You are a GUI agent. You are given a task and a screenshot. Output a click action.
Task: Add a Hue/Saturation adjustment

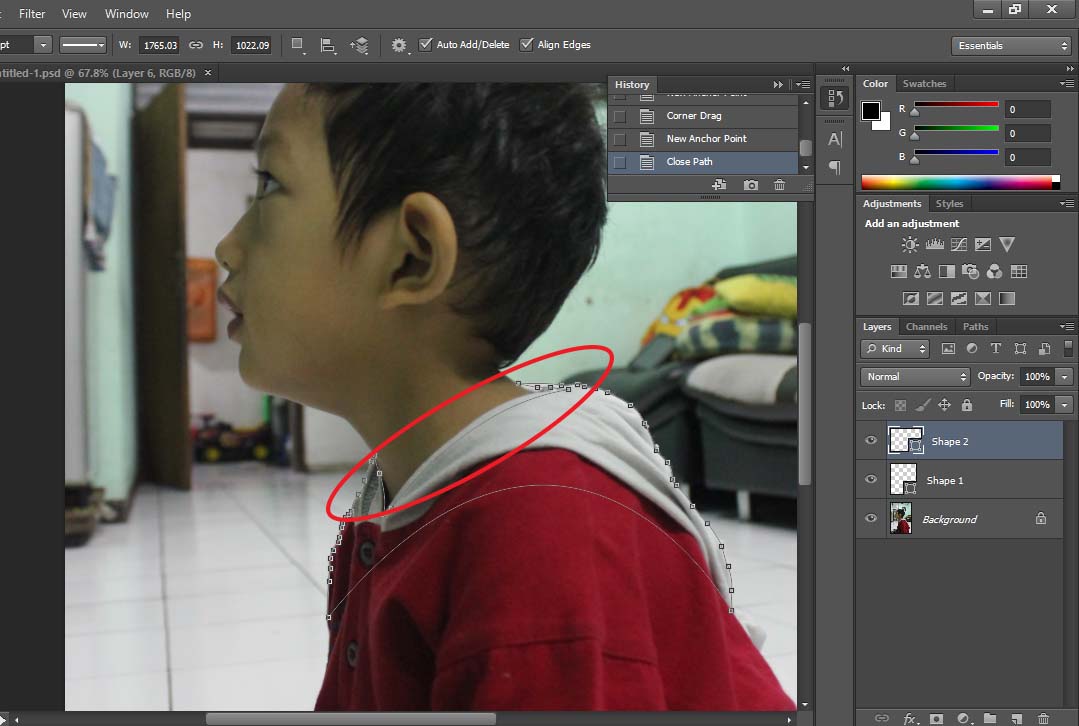click(899, 271)
